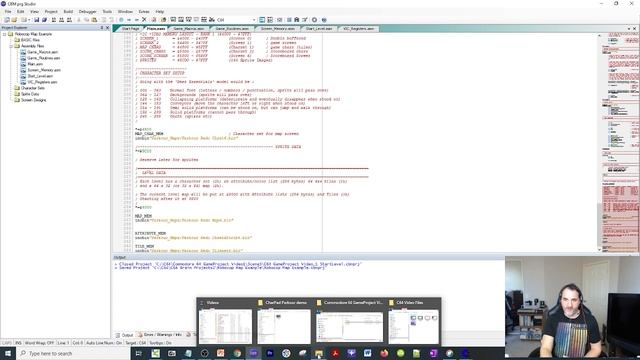Switch to the Start Page tab
This screenshot has height=360, width=640.
[x=130, y=29]
